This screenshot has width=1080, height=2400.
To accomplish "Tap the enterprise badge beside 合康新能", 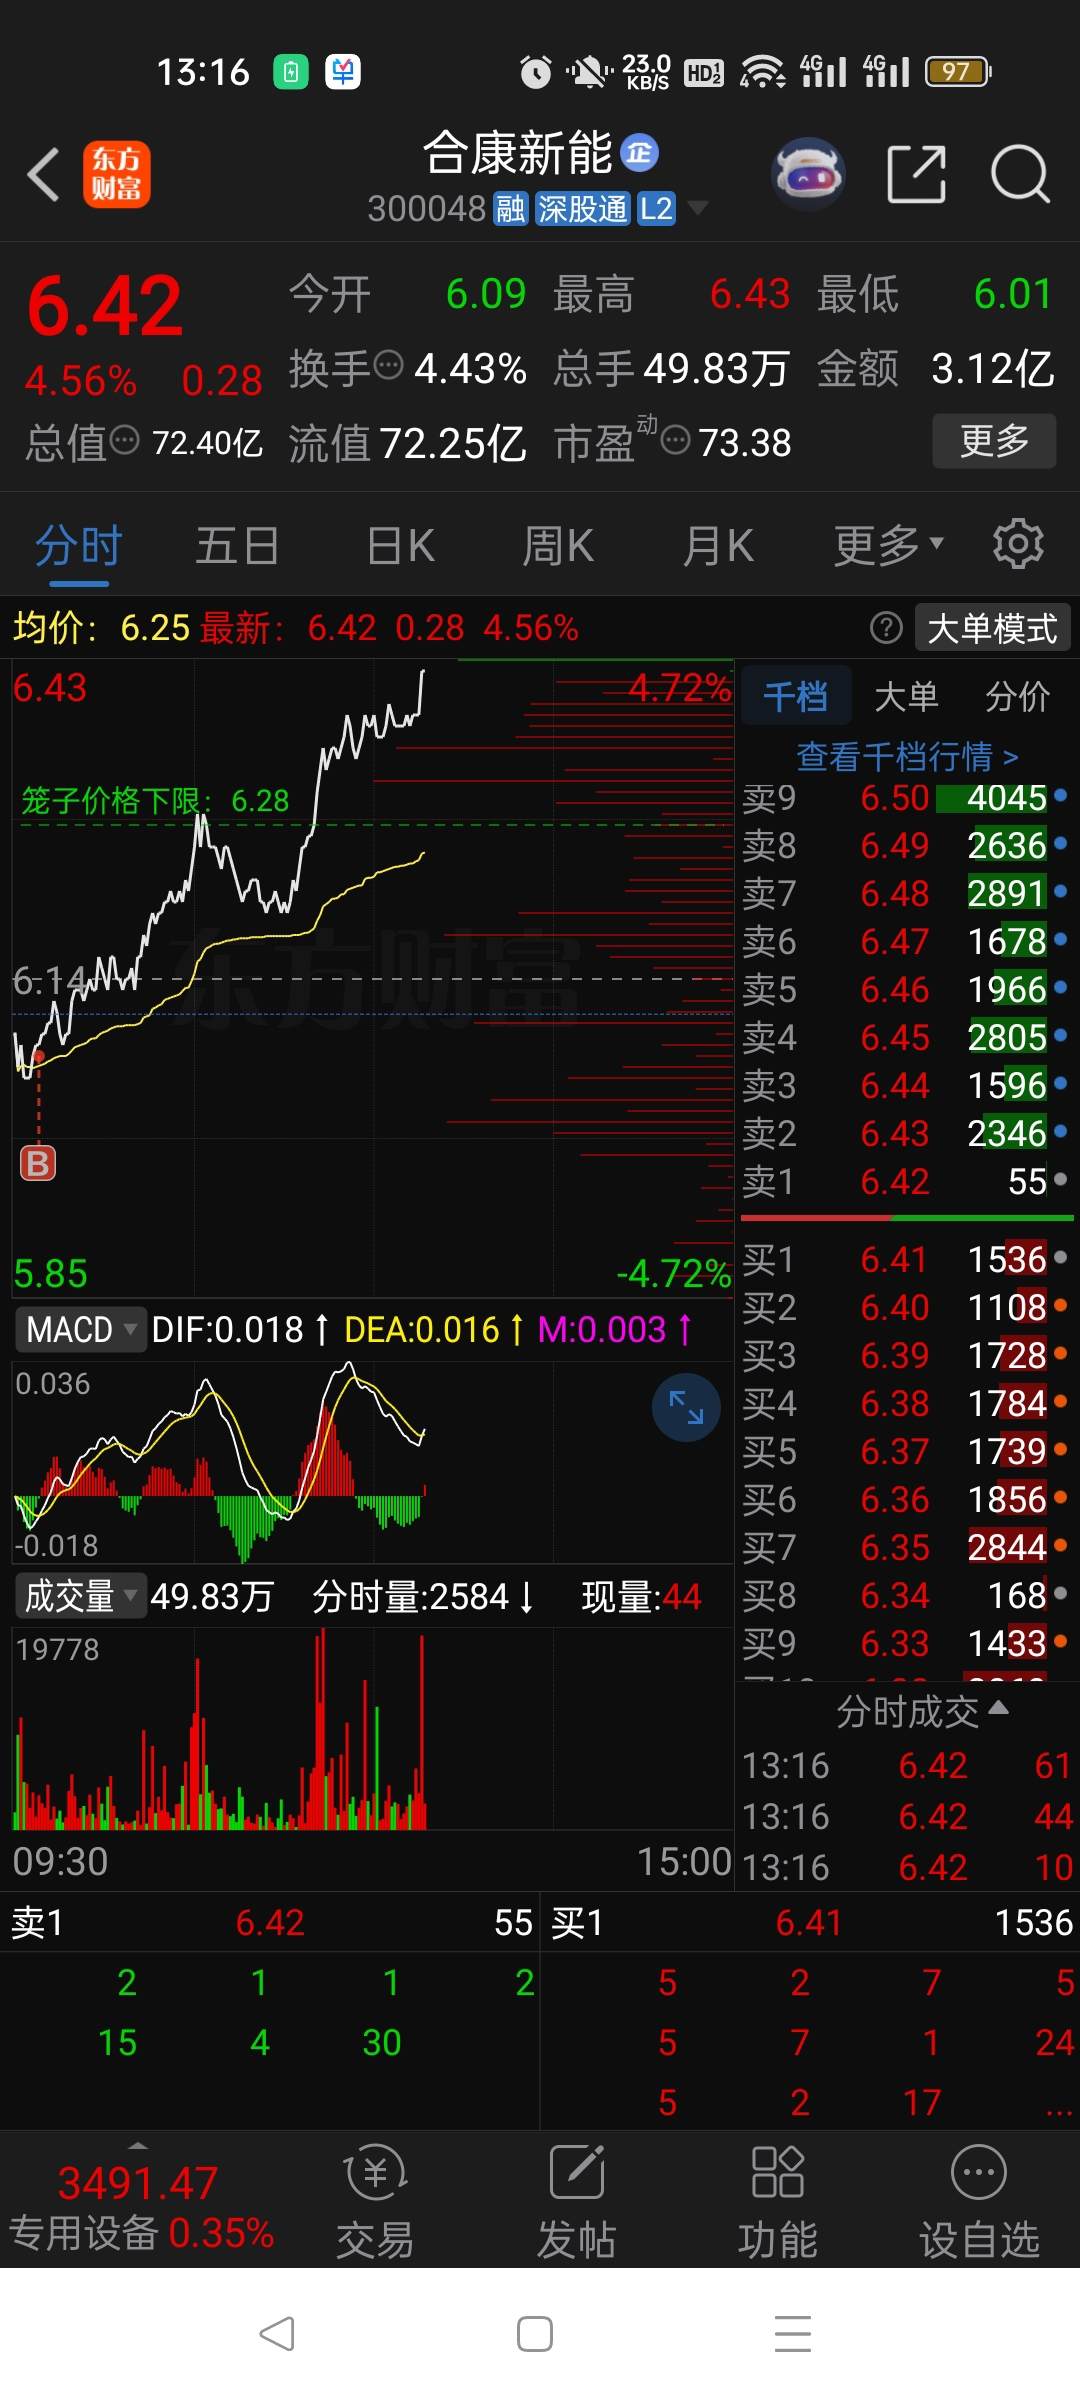I will [x=640, y=152].
